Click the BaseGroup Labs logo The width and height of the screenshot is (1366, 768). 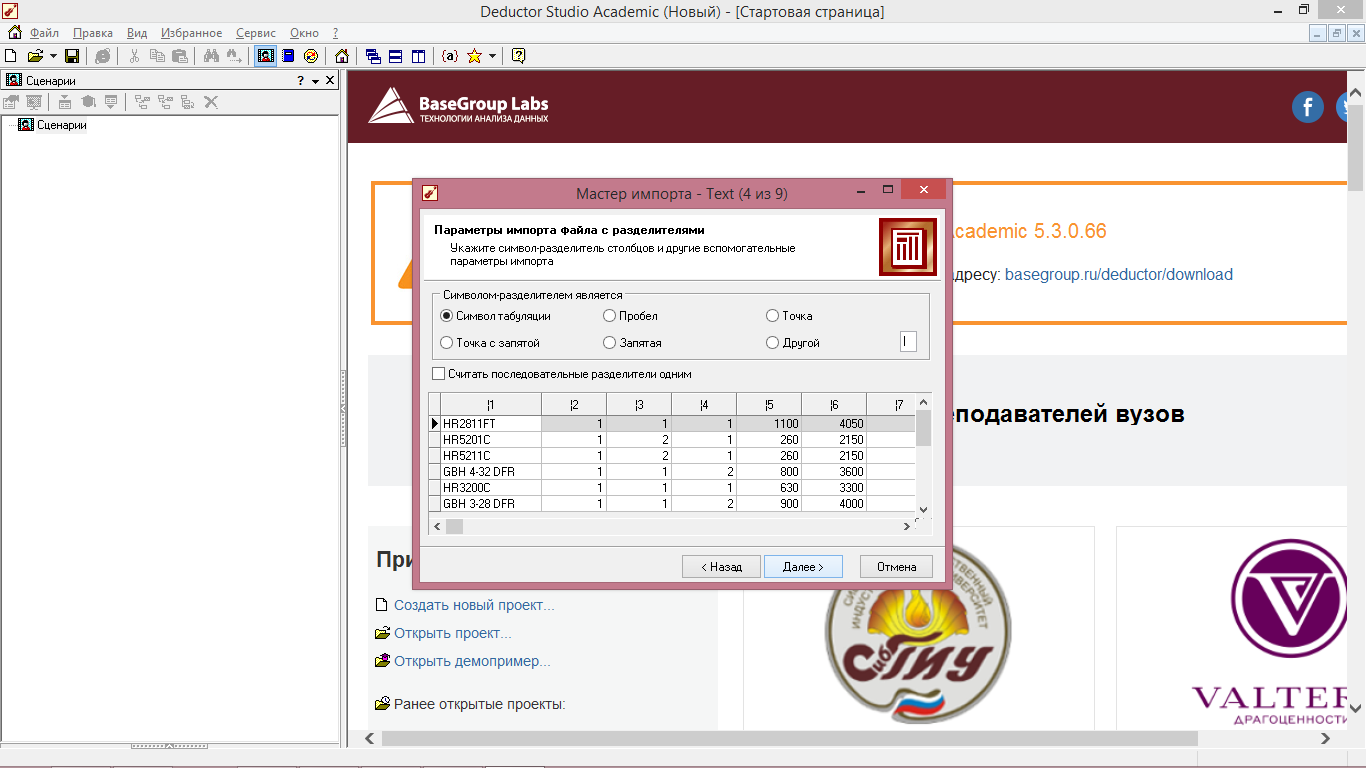pos(459,105)
